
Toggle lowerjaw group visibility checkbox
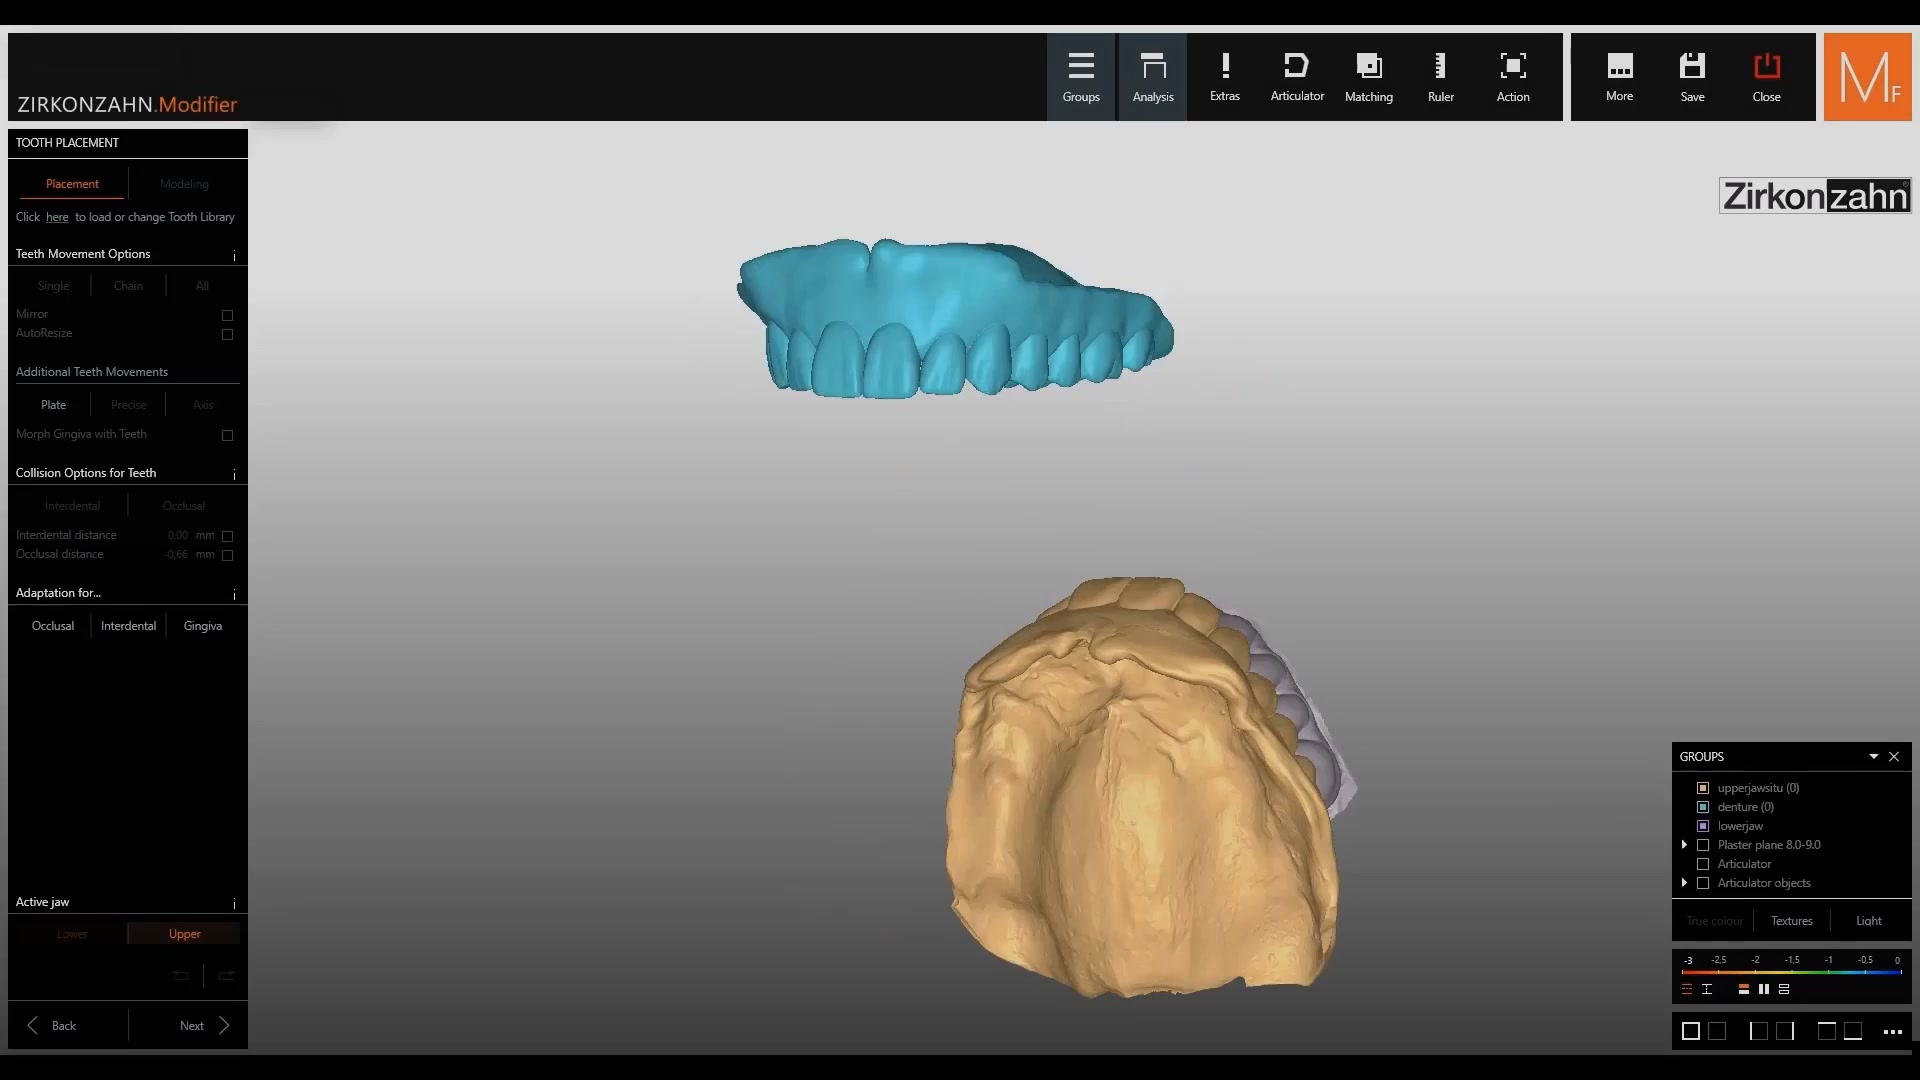tap(1703, 826)
